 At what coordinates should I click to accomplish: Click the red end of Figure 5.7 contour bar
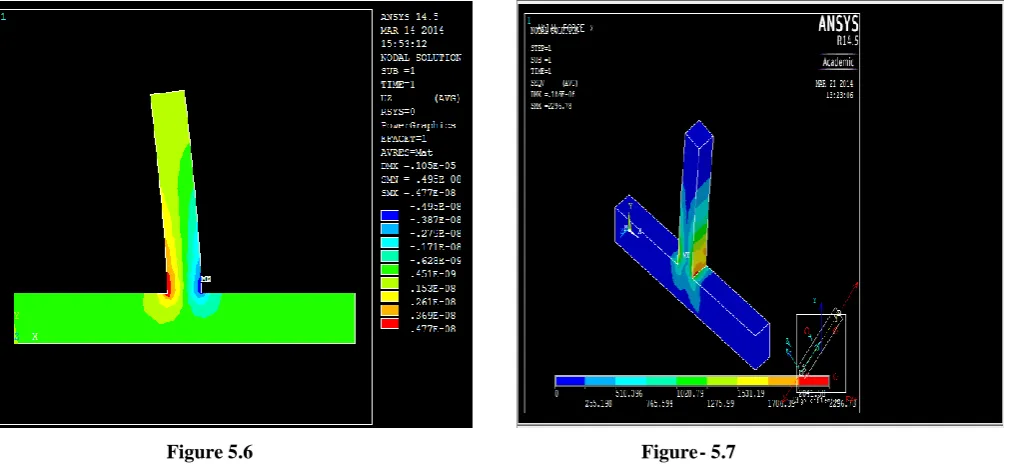pyautogui.click(x=813, y=381)
